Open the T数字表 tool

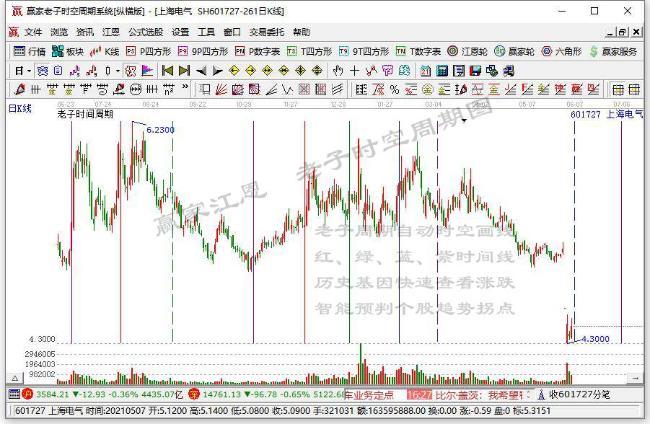point(418,51)
